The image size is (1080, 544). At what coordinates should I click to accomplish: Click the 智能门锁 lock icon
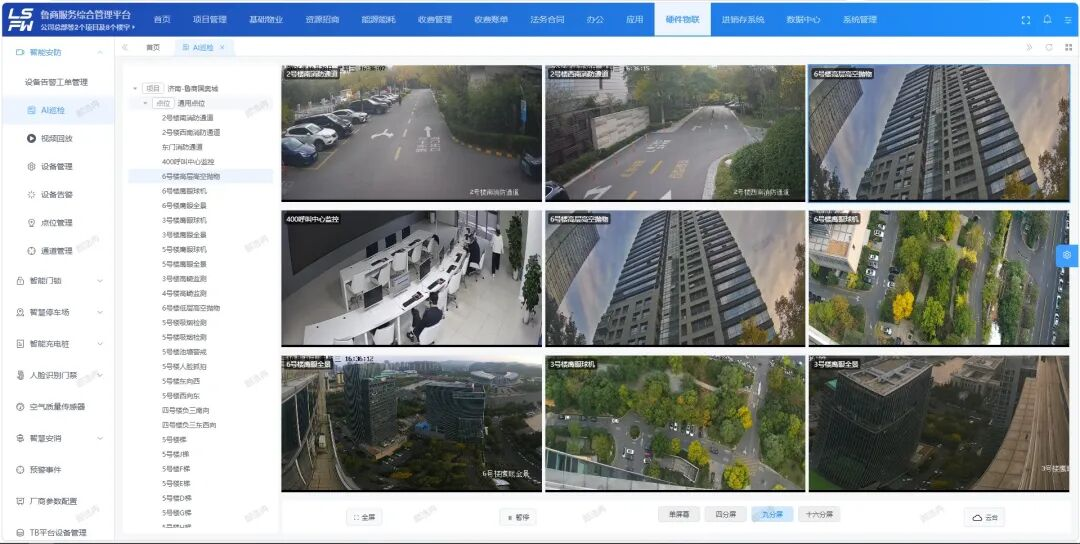(x=20, y=281)
